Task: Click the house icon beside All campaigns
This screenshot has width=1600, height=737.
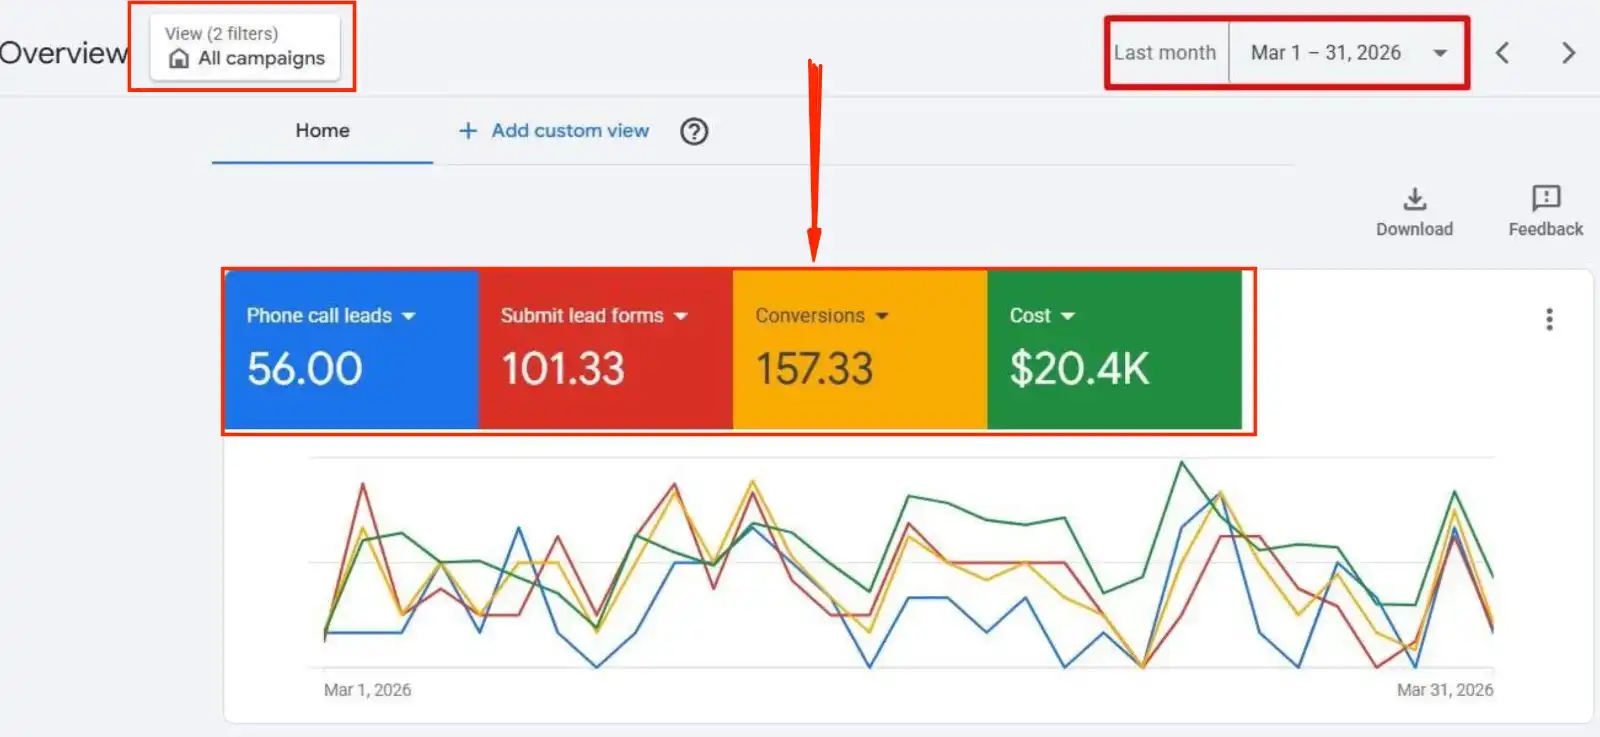Action: (x=179, y=59)
